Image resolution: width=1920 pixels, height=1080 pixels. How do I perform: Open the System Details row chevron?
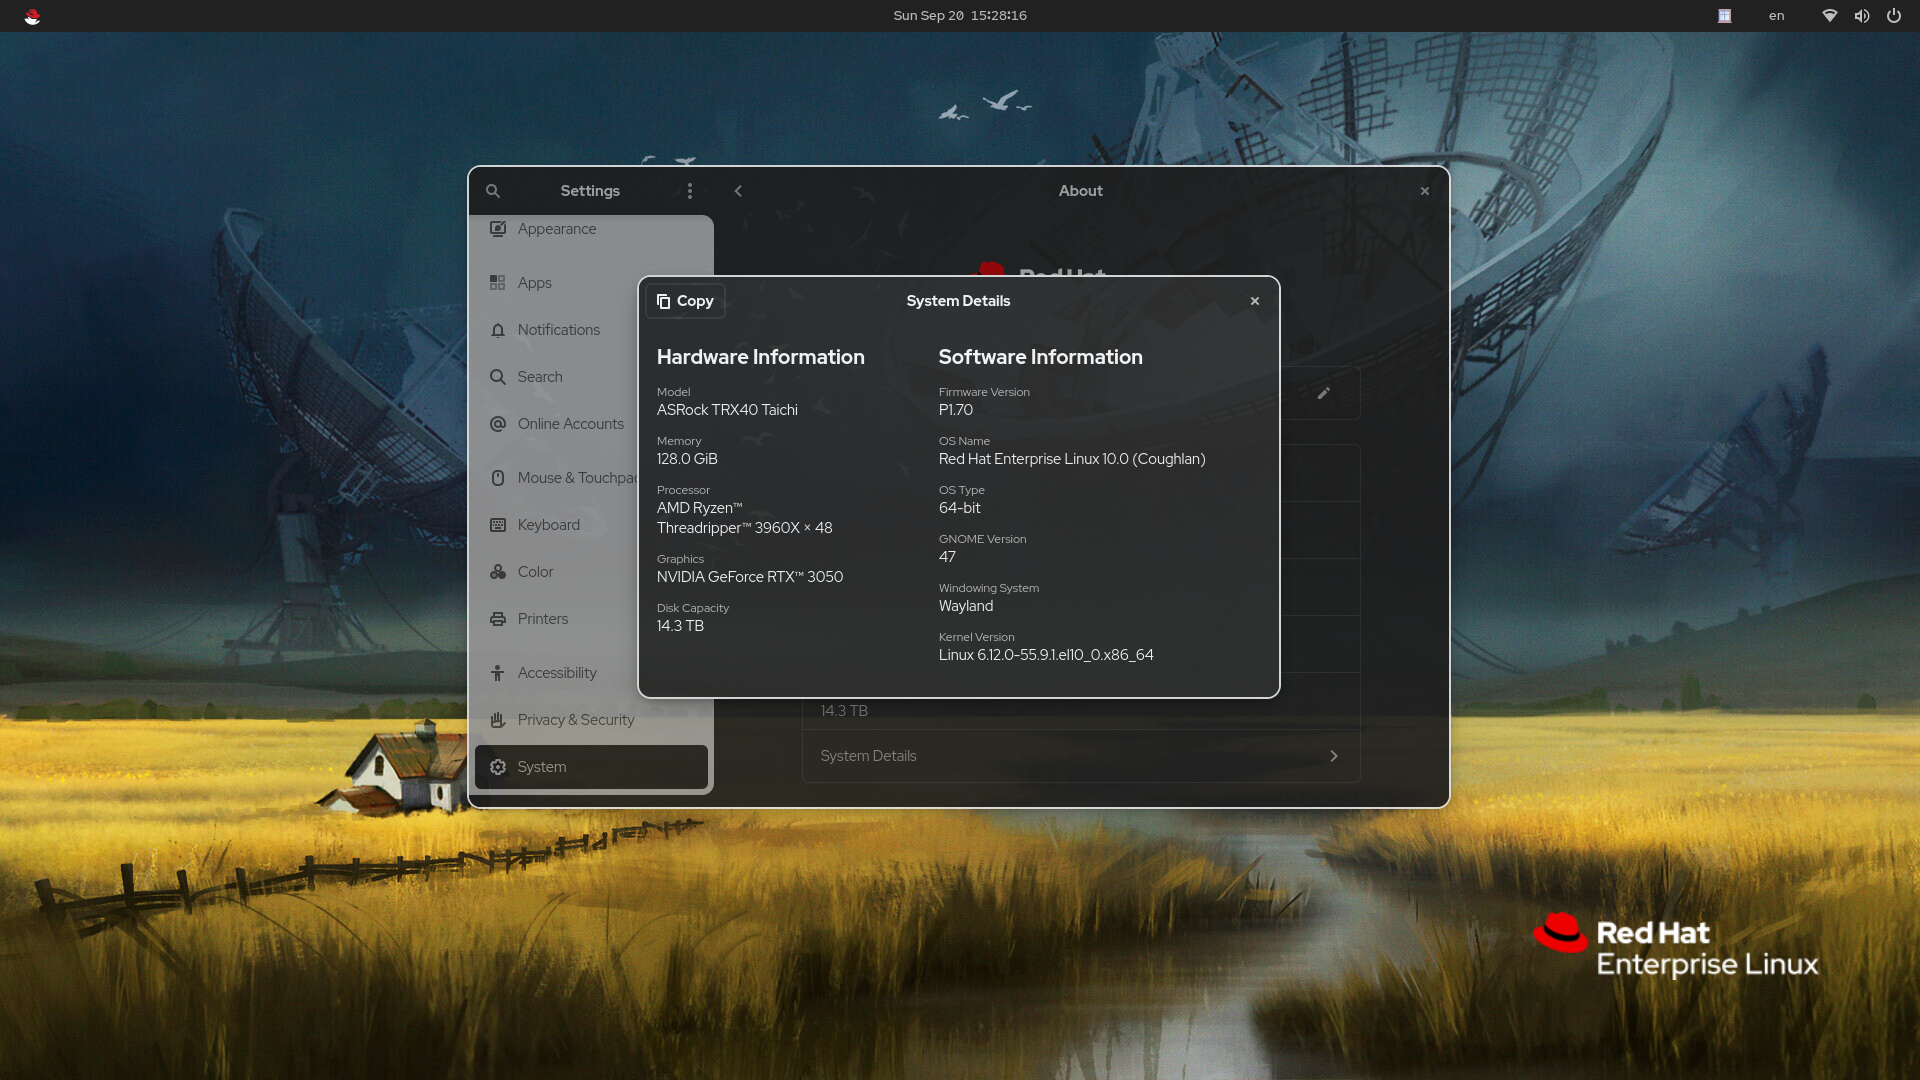coord(1334,756)
